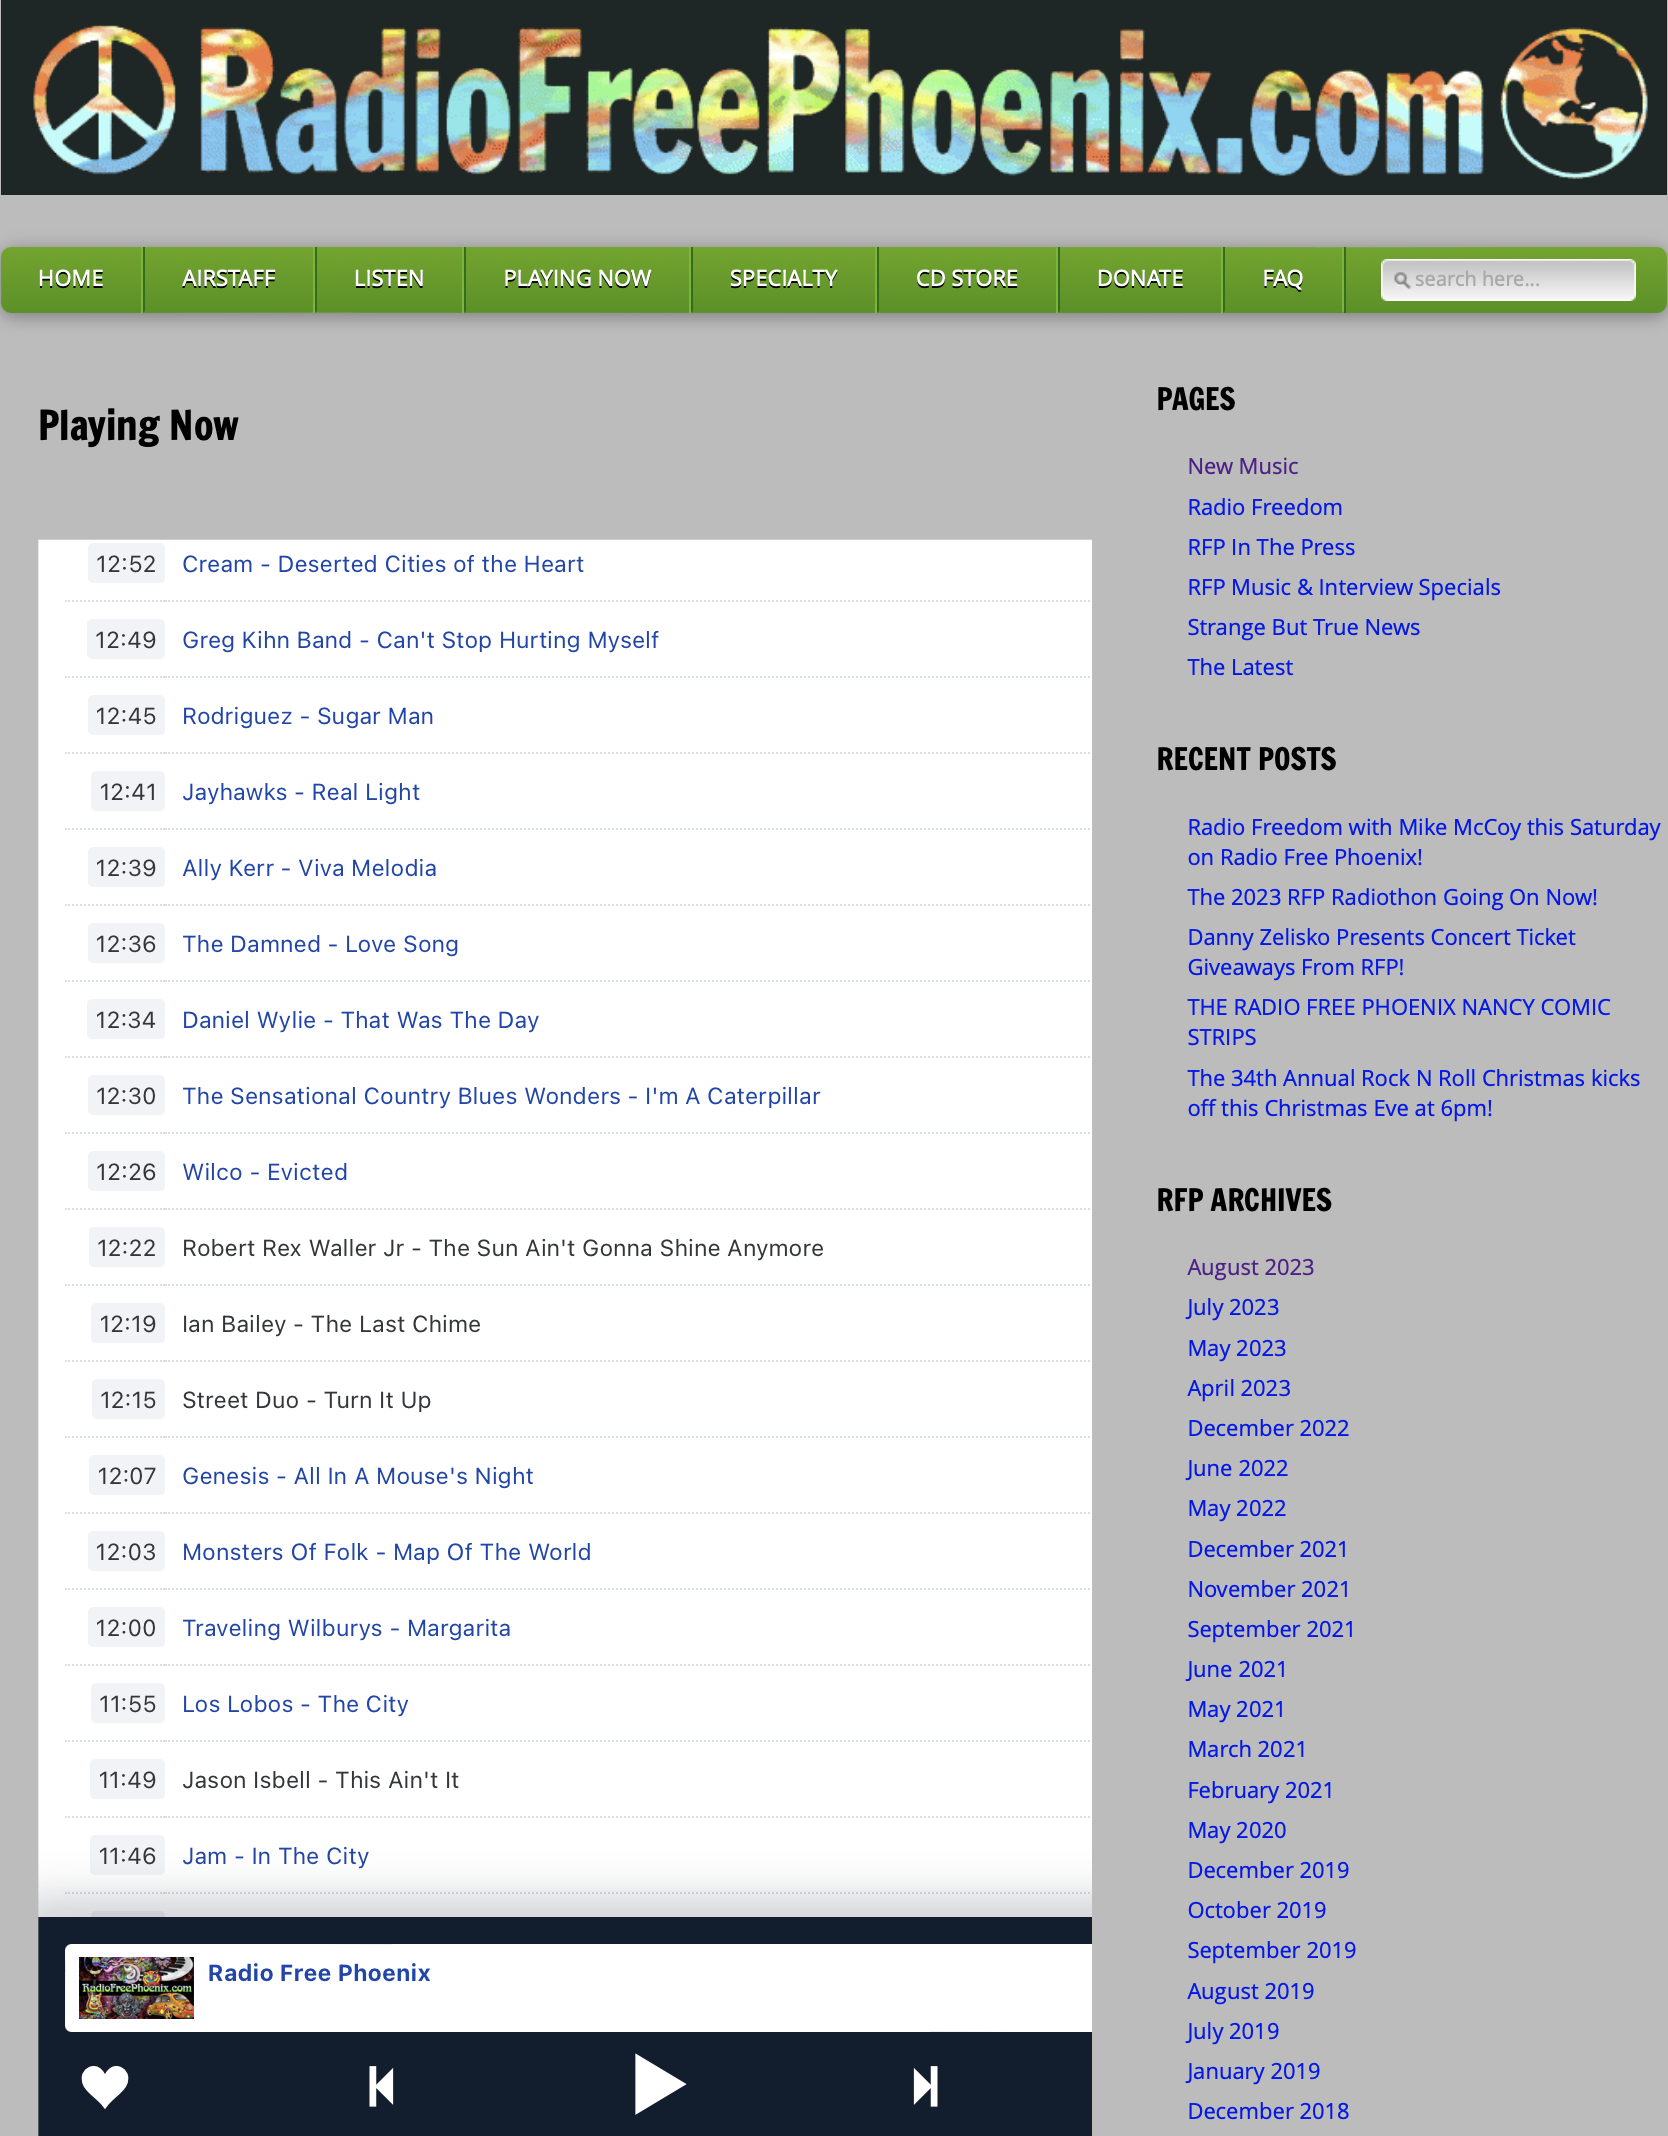Skip to previous track in player
This screenshot has height=2136, width=1668.
(381, 2086)
